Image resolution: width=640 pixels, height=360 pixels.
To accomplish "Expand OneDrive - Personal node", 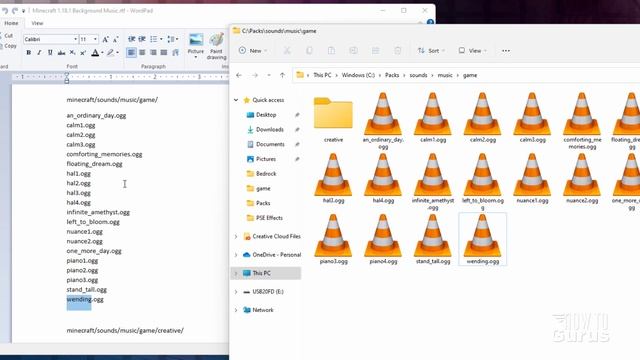I will click(x=236, y=255).
